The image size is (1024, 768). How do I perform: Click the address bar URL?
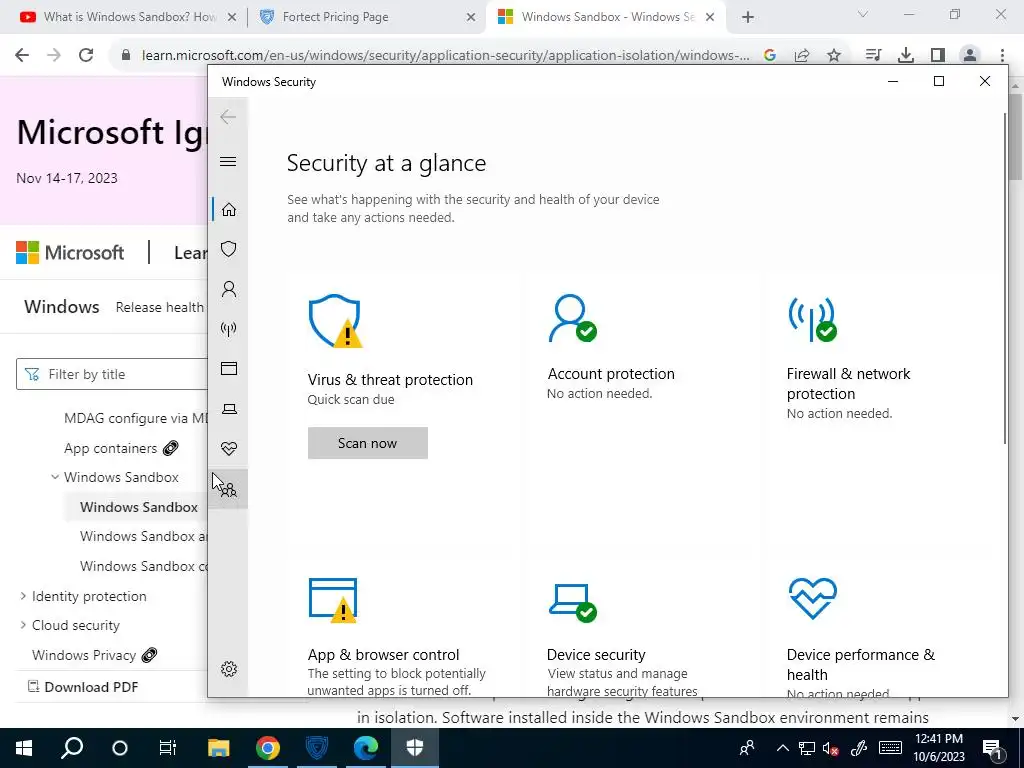[x=445, y=56]
